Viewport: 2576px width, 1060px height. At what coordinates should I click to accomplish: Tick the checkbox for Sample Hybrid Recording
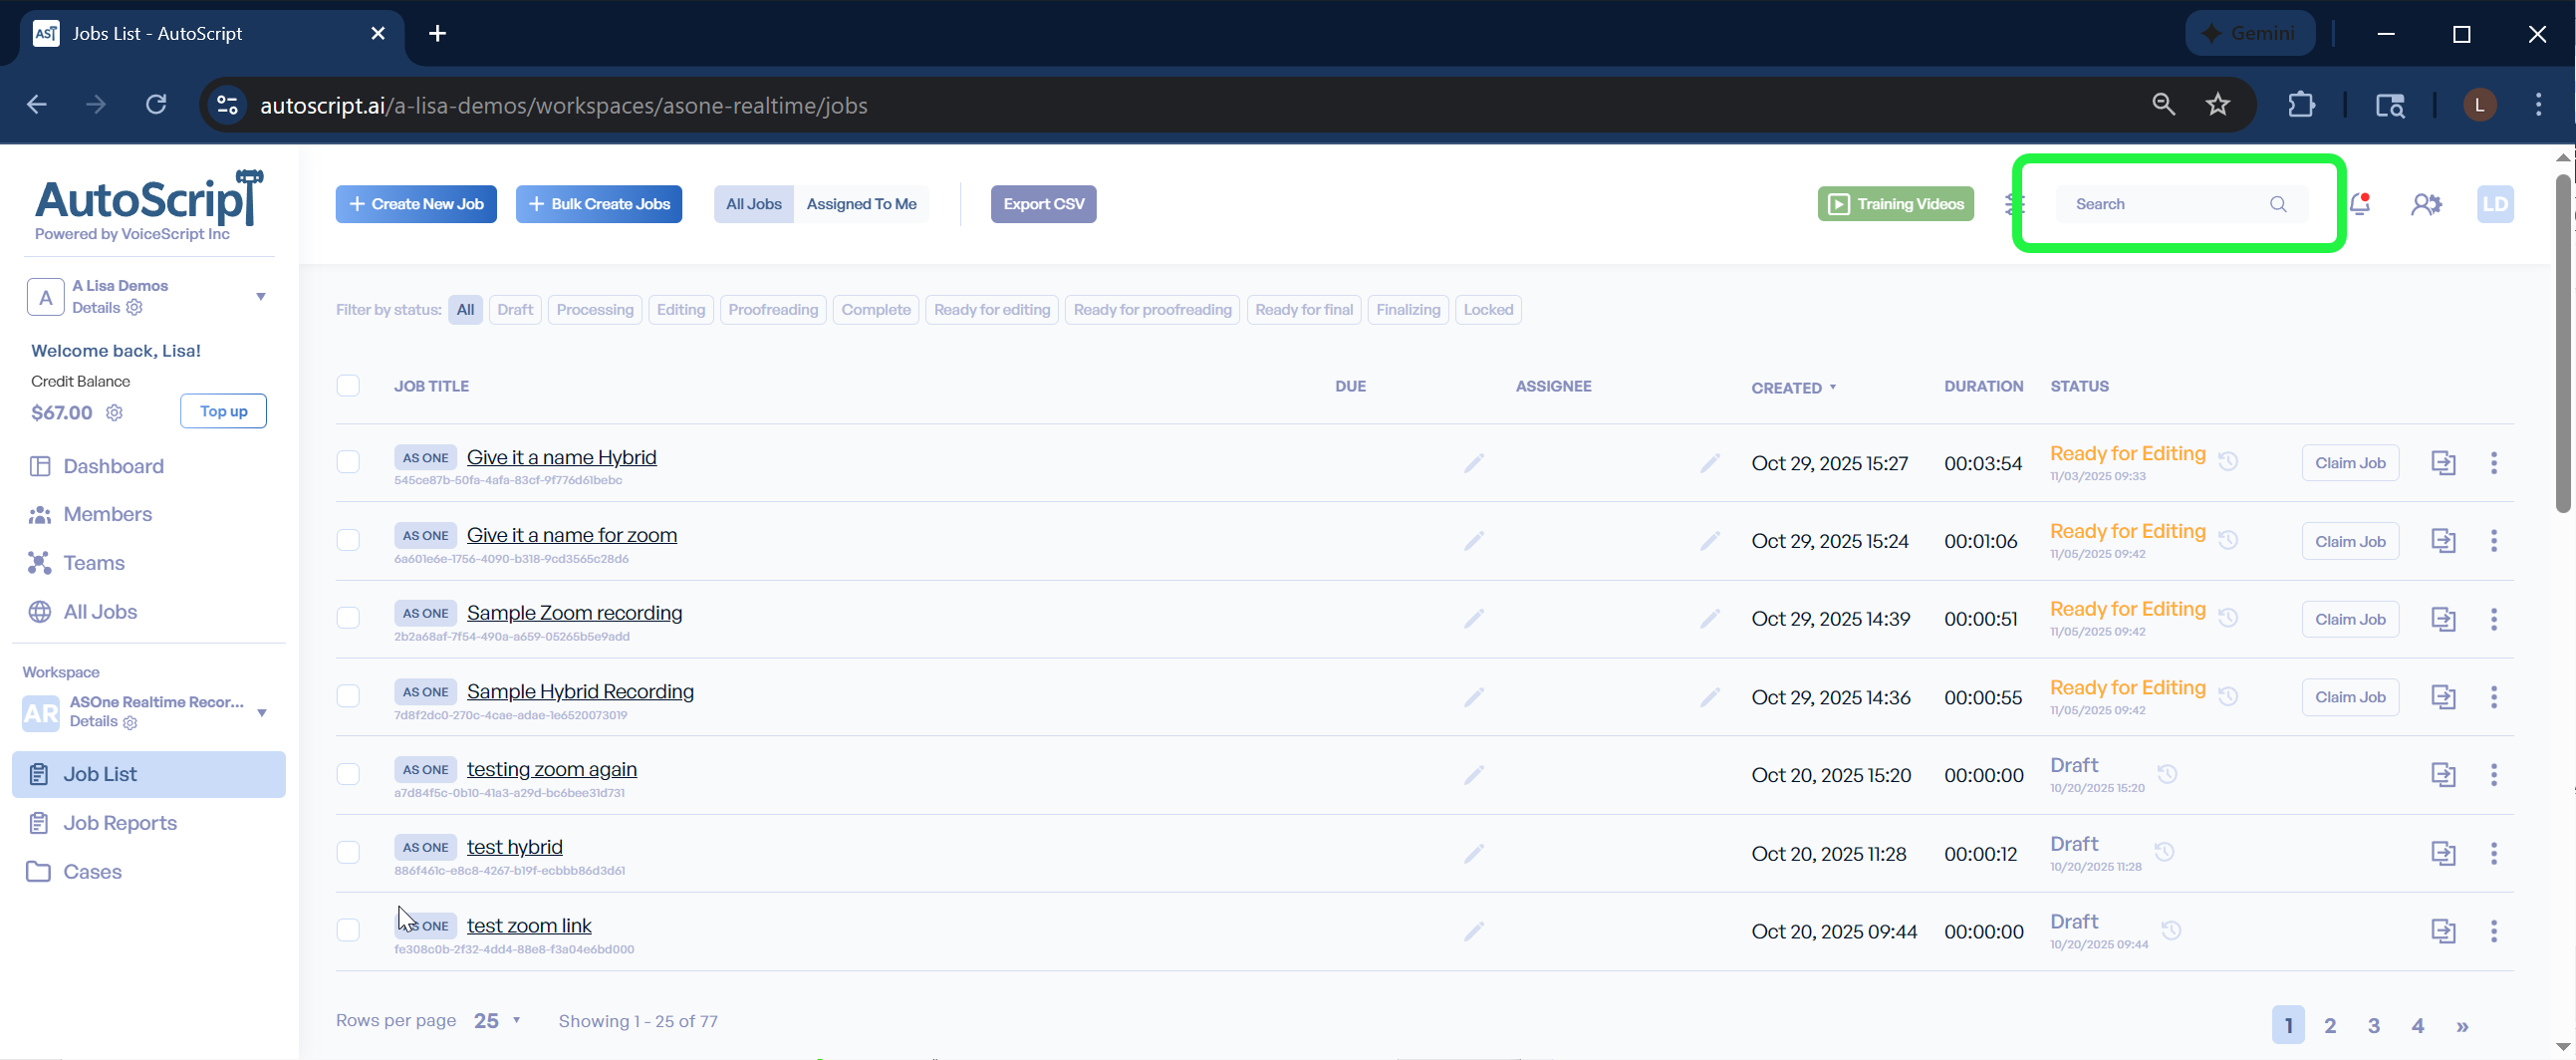click(348, 696)
